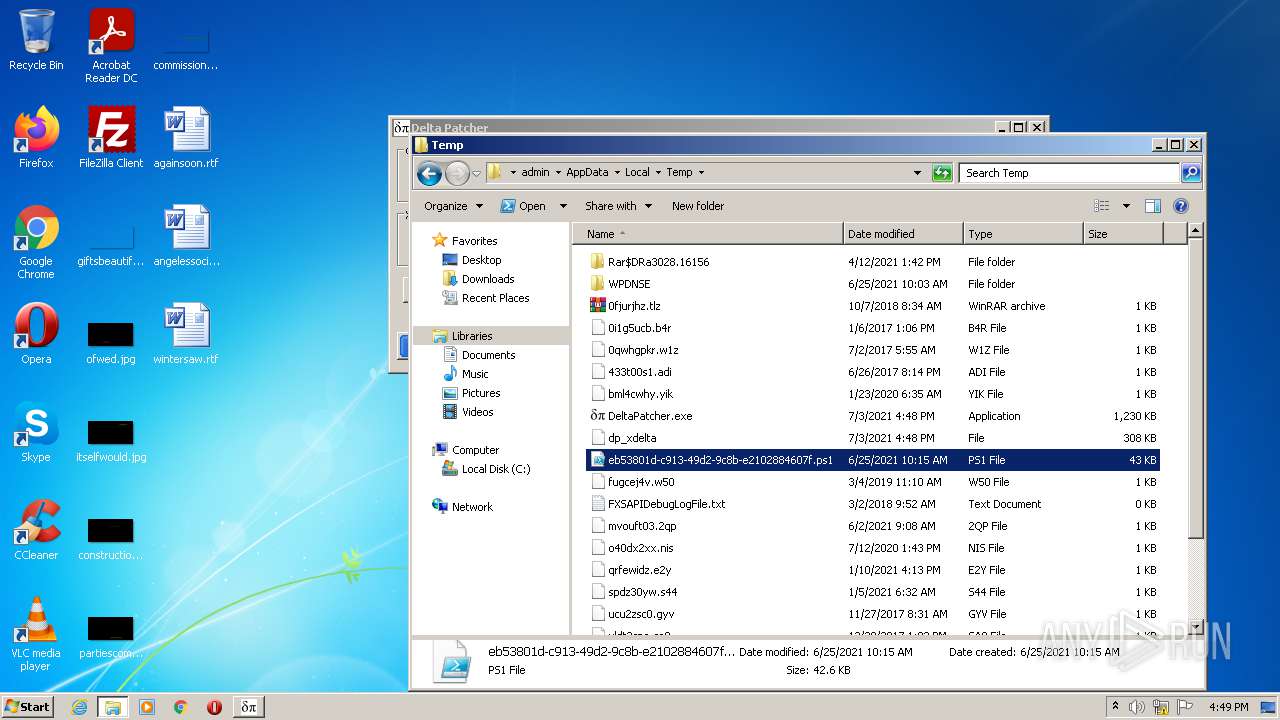Open Firefox desktop shortcut
Image resolution: width=1280 pixels, height=720 pixels.
pyautogui.click(x=36, y=137)
